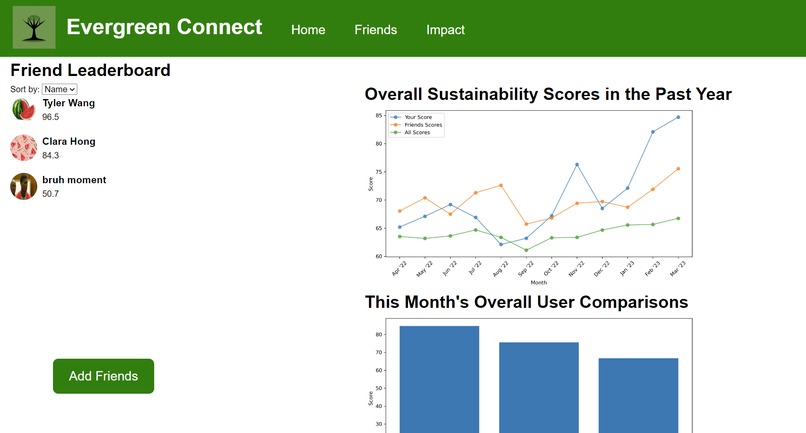Select Clara Hong's name in leaderboard
Viewport: 806px width, 433px height.
69,141
